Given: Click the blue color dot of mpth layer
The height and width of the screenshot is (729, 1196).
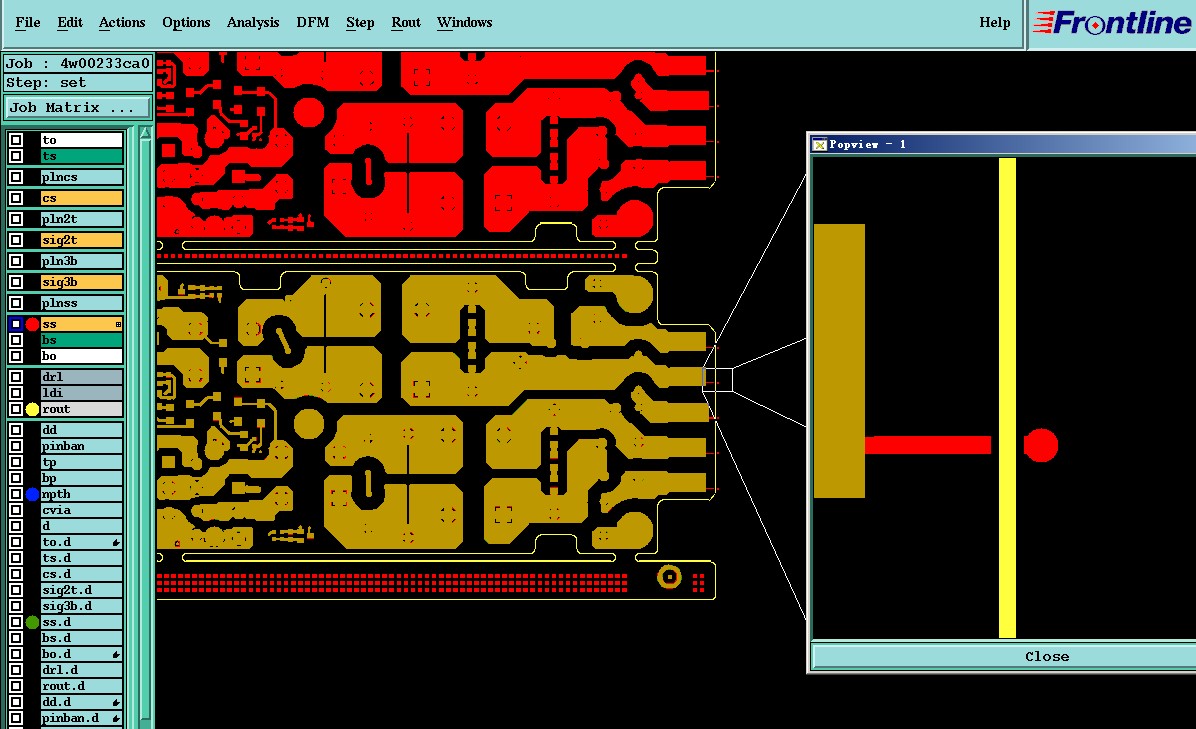Looking at the screenshot, I should pos(32,495).
